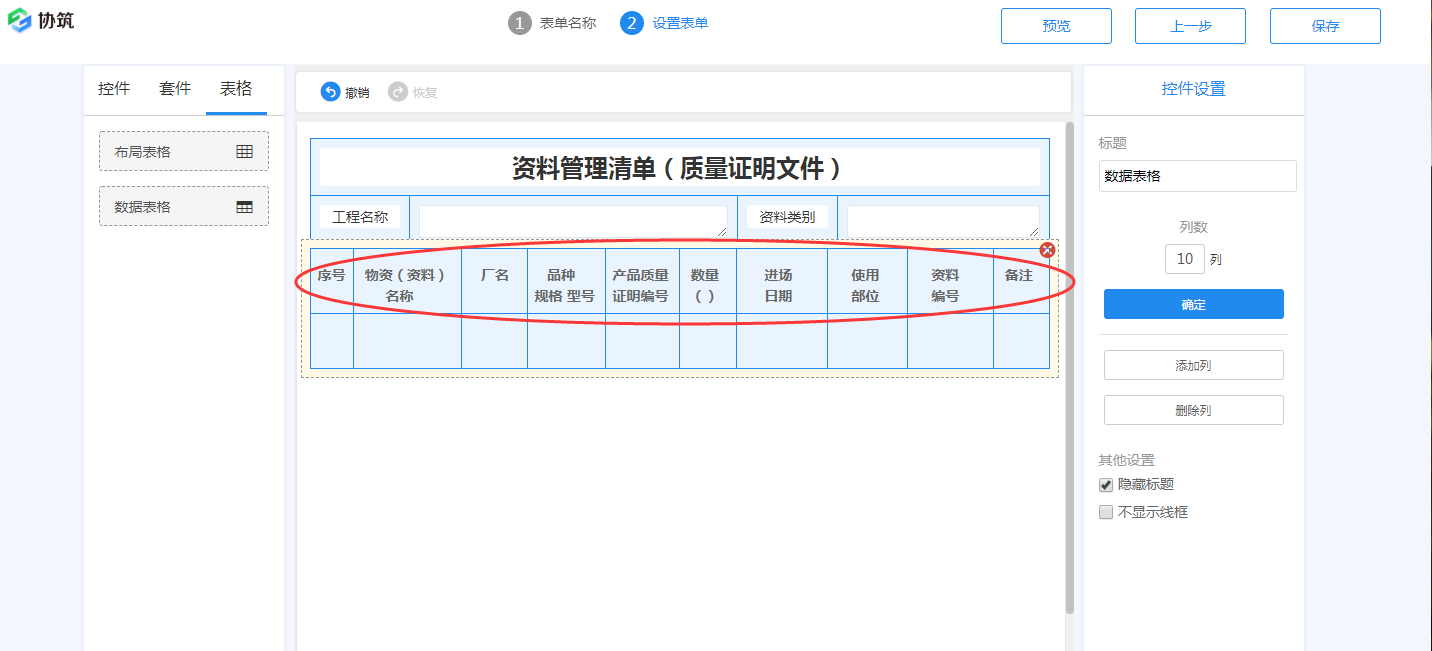Switch to the 控件 tab
The image size is (1432, 651).
click(x=113, y=89)
